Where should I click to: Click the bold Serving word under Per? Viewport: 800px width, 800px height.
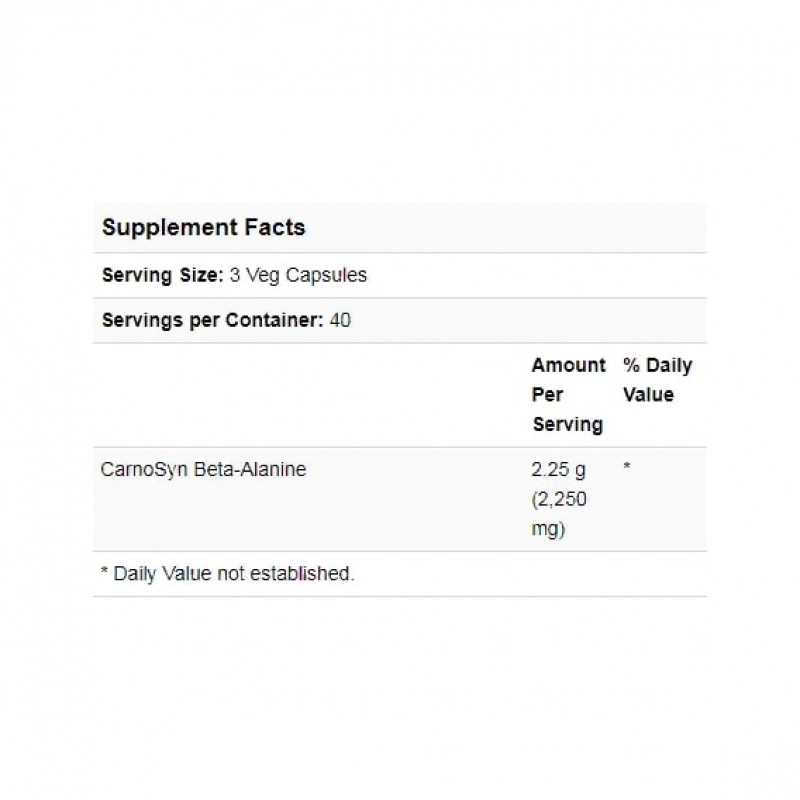[567, 424]
